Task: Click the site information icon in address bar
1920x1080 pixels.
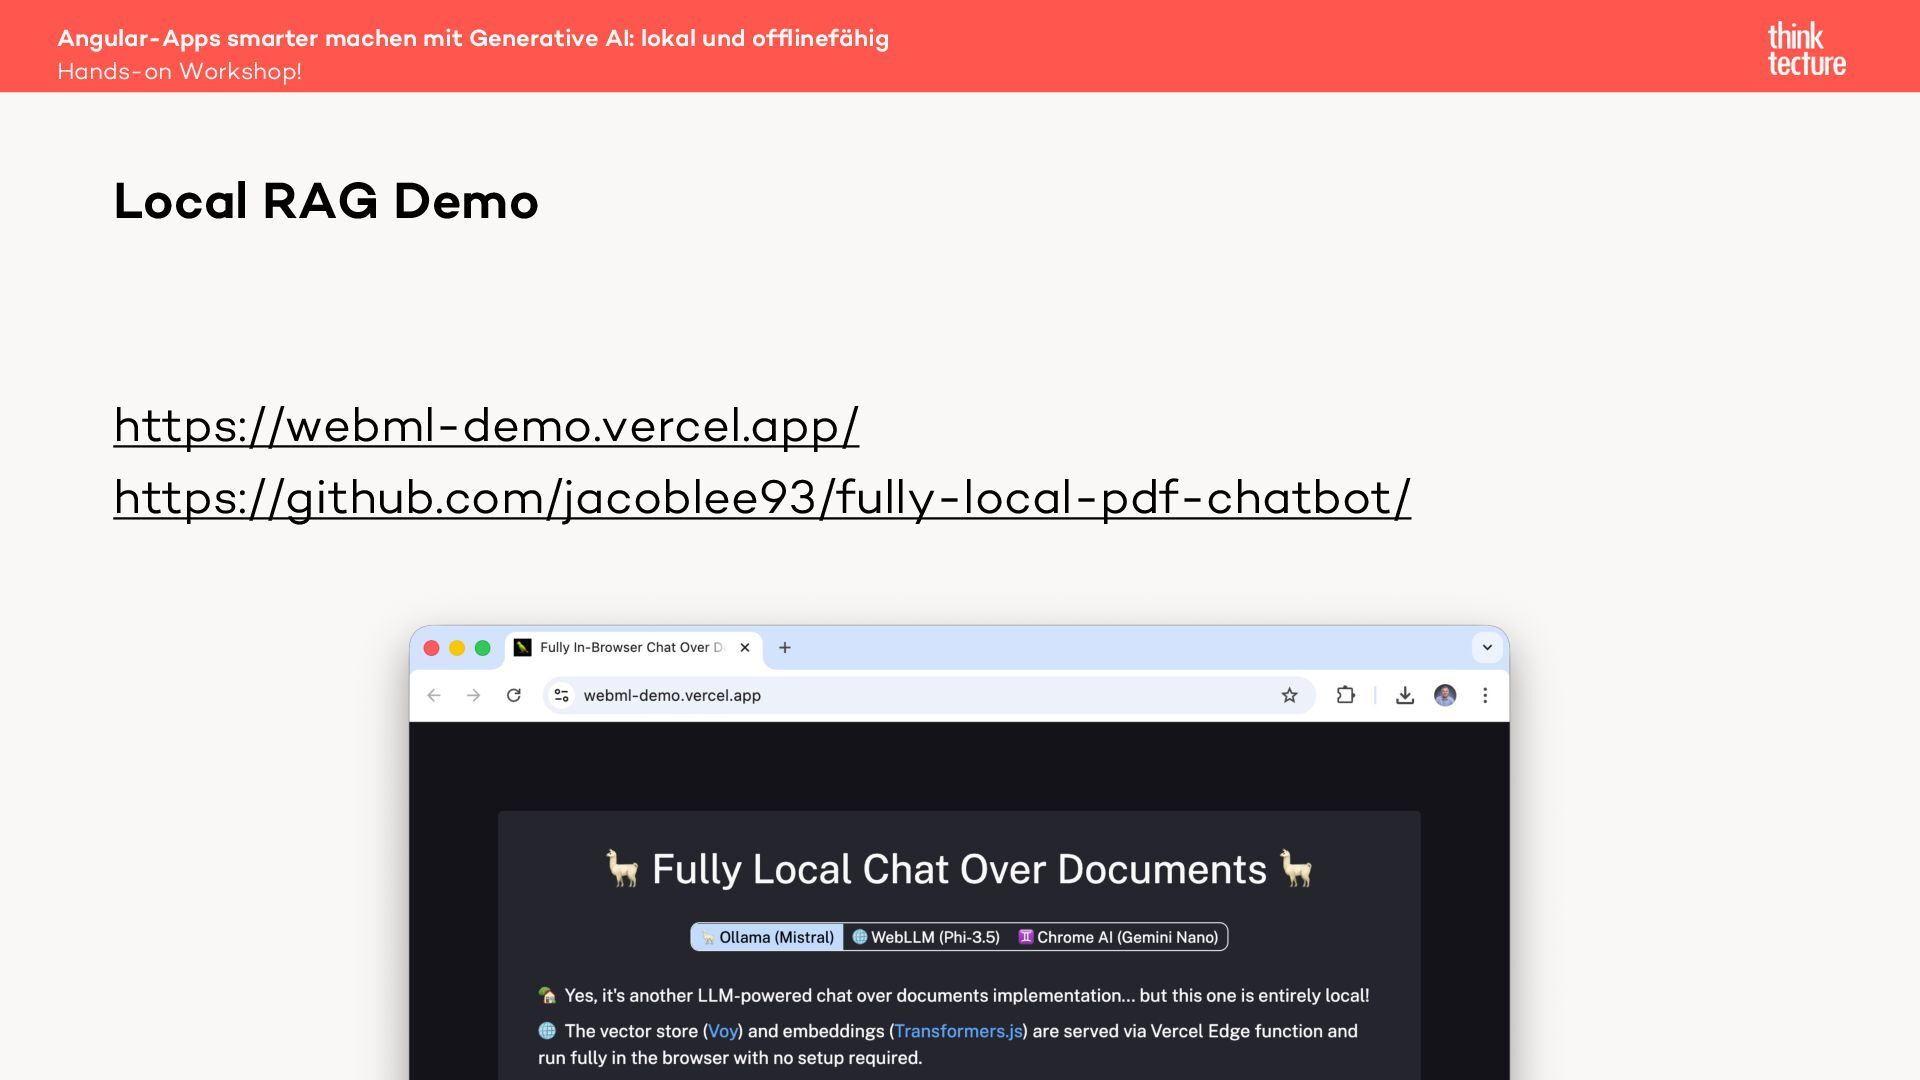Action: (562, 695)
